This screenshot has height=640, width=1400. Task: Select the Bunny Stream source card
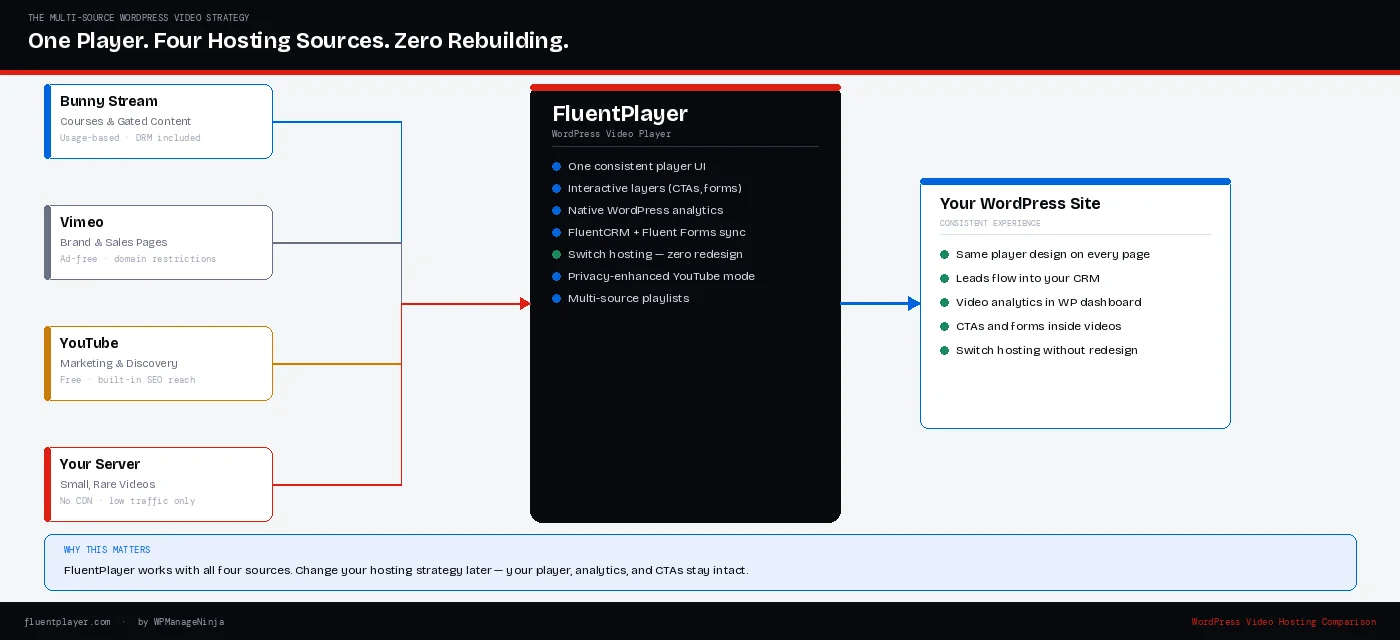(x=157, y=120)
